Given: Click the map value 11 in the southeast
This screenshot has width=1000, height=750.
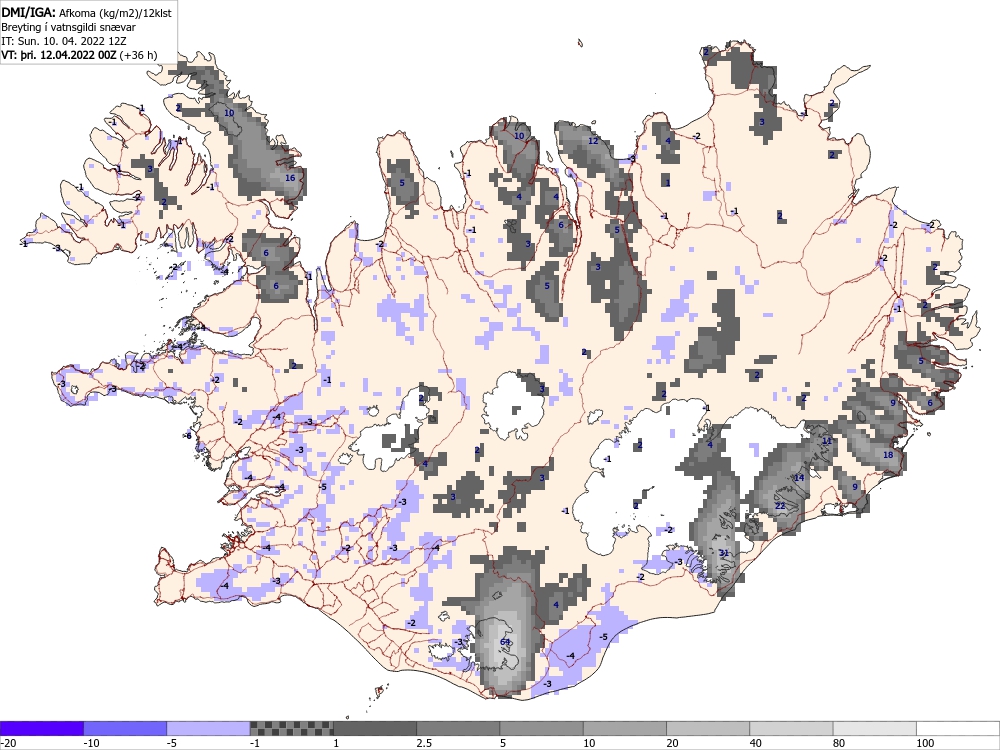Looking at the screenshot, I should [827, 441].
